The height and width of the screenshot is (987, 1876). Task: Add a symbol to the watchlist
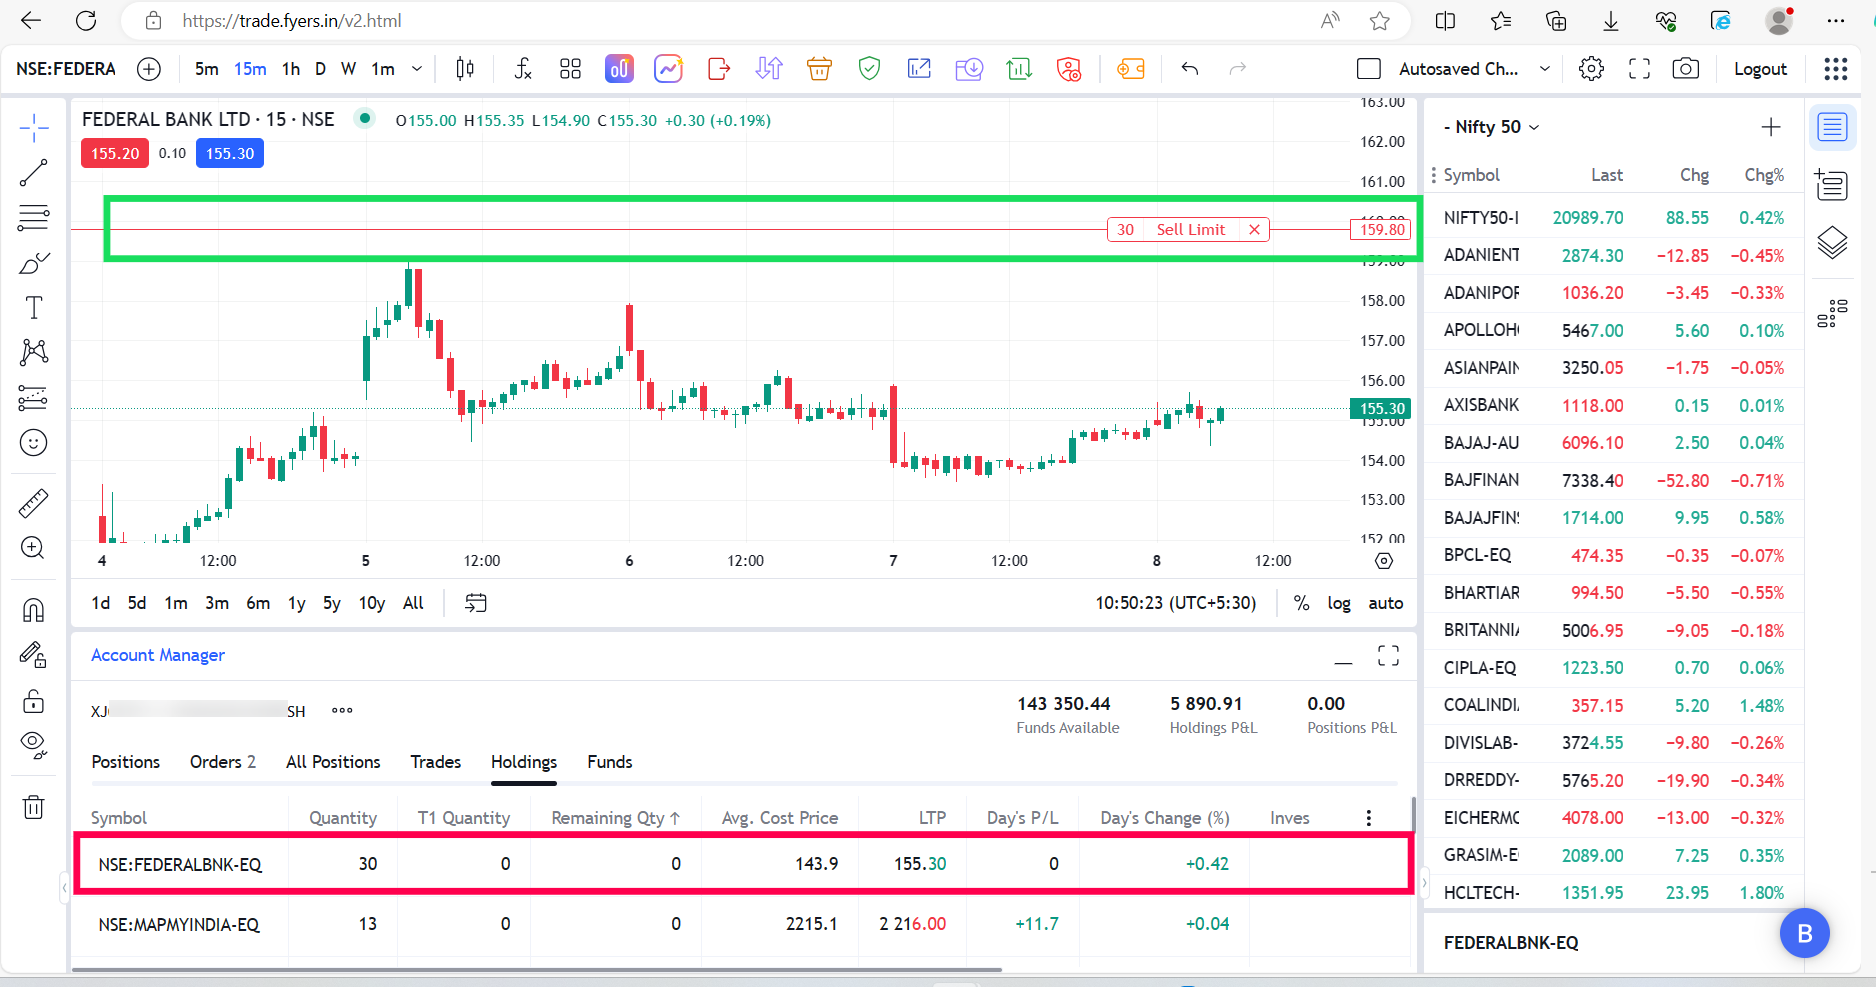click(1771, 127)
